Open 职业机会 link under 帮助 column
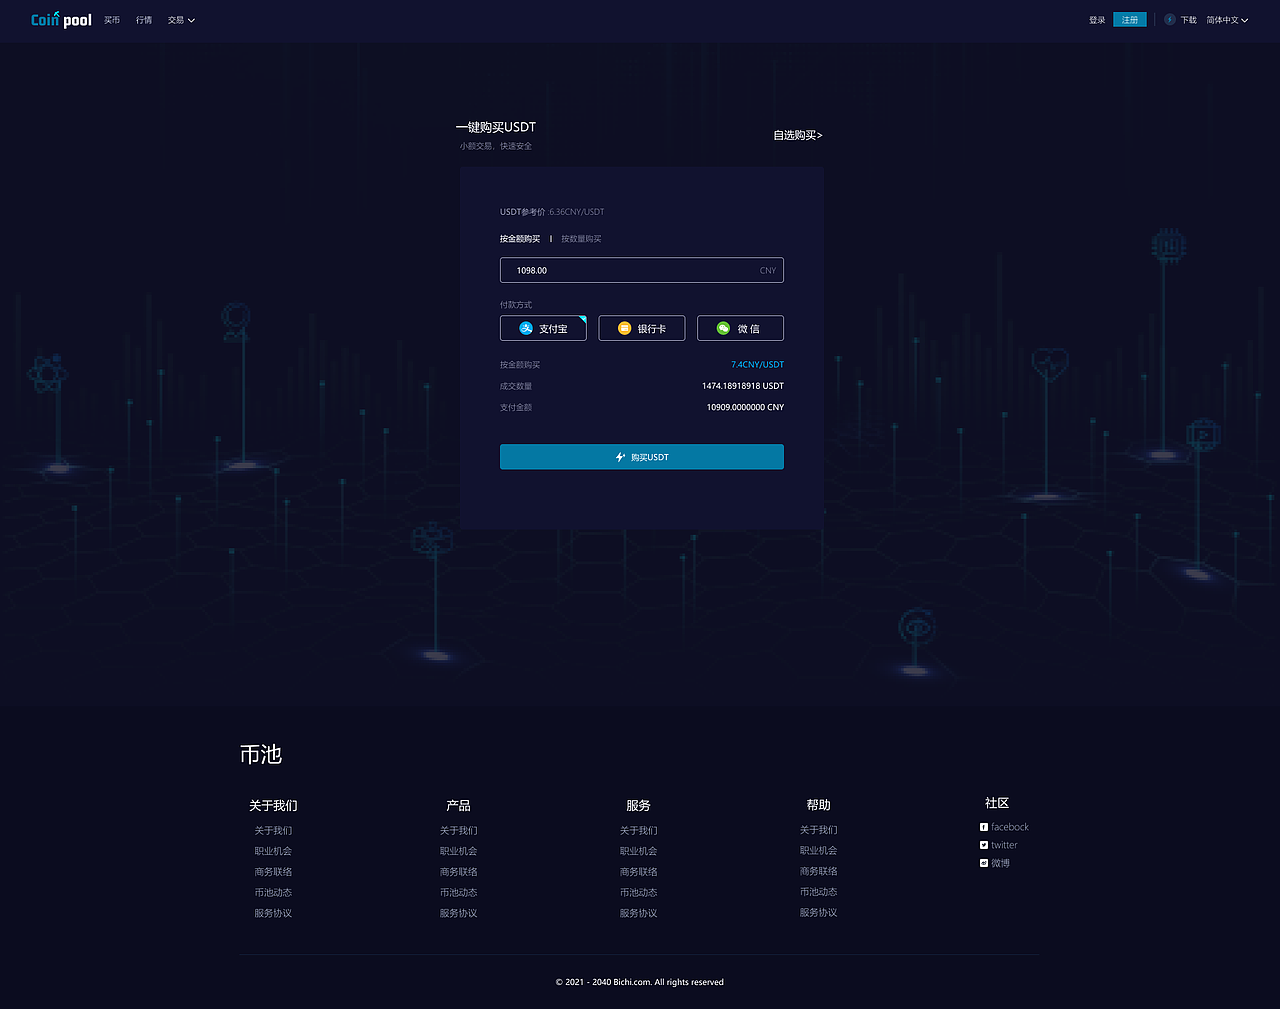 point(818,850)
